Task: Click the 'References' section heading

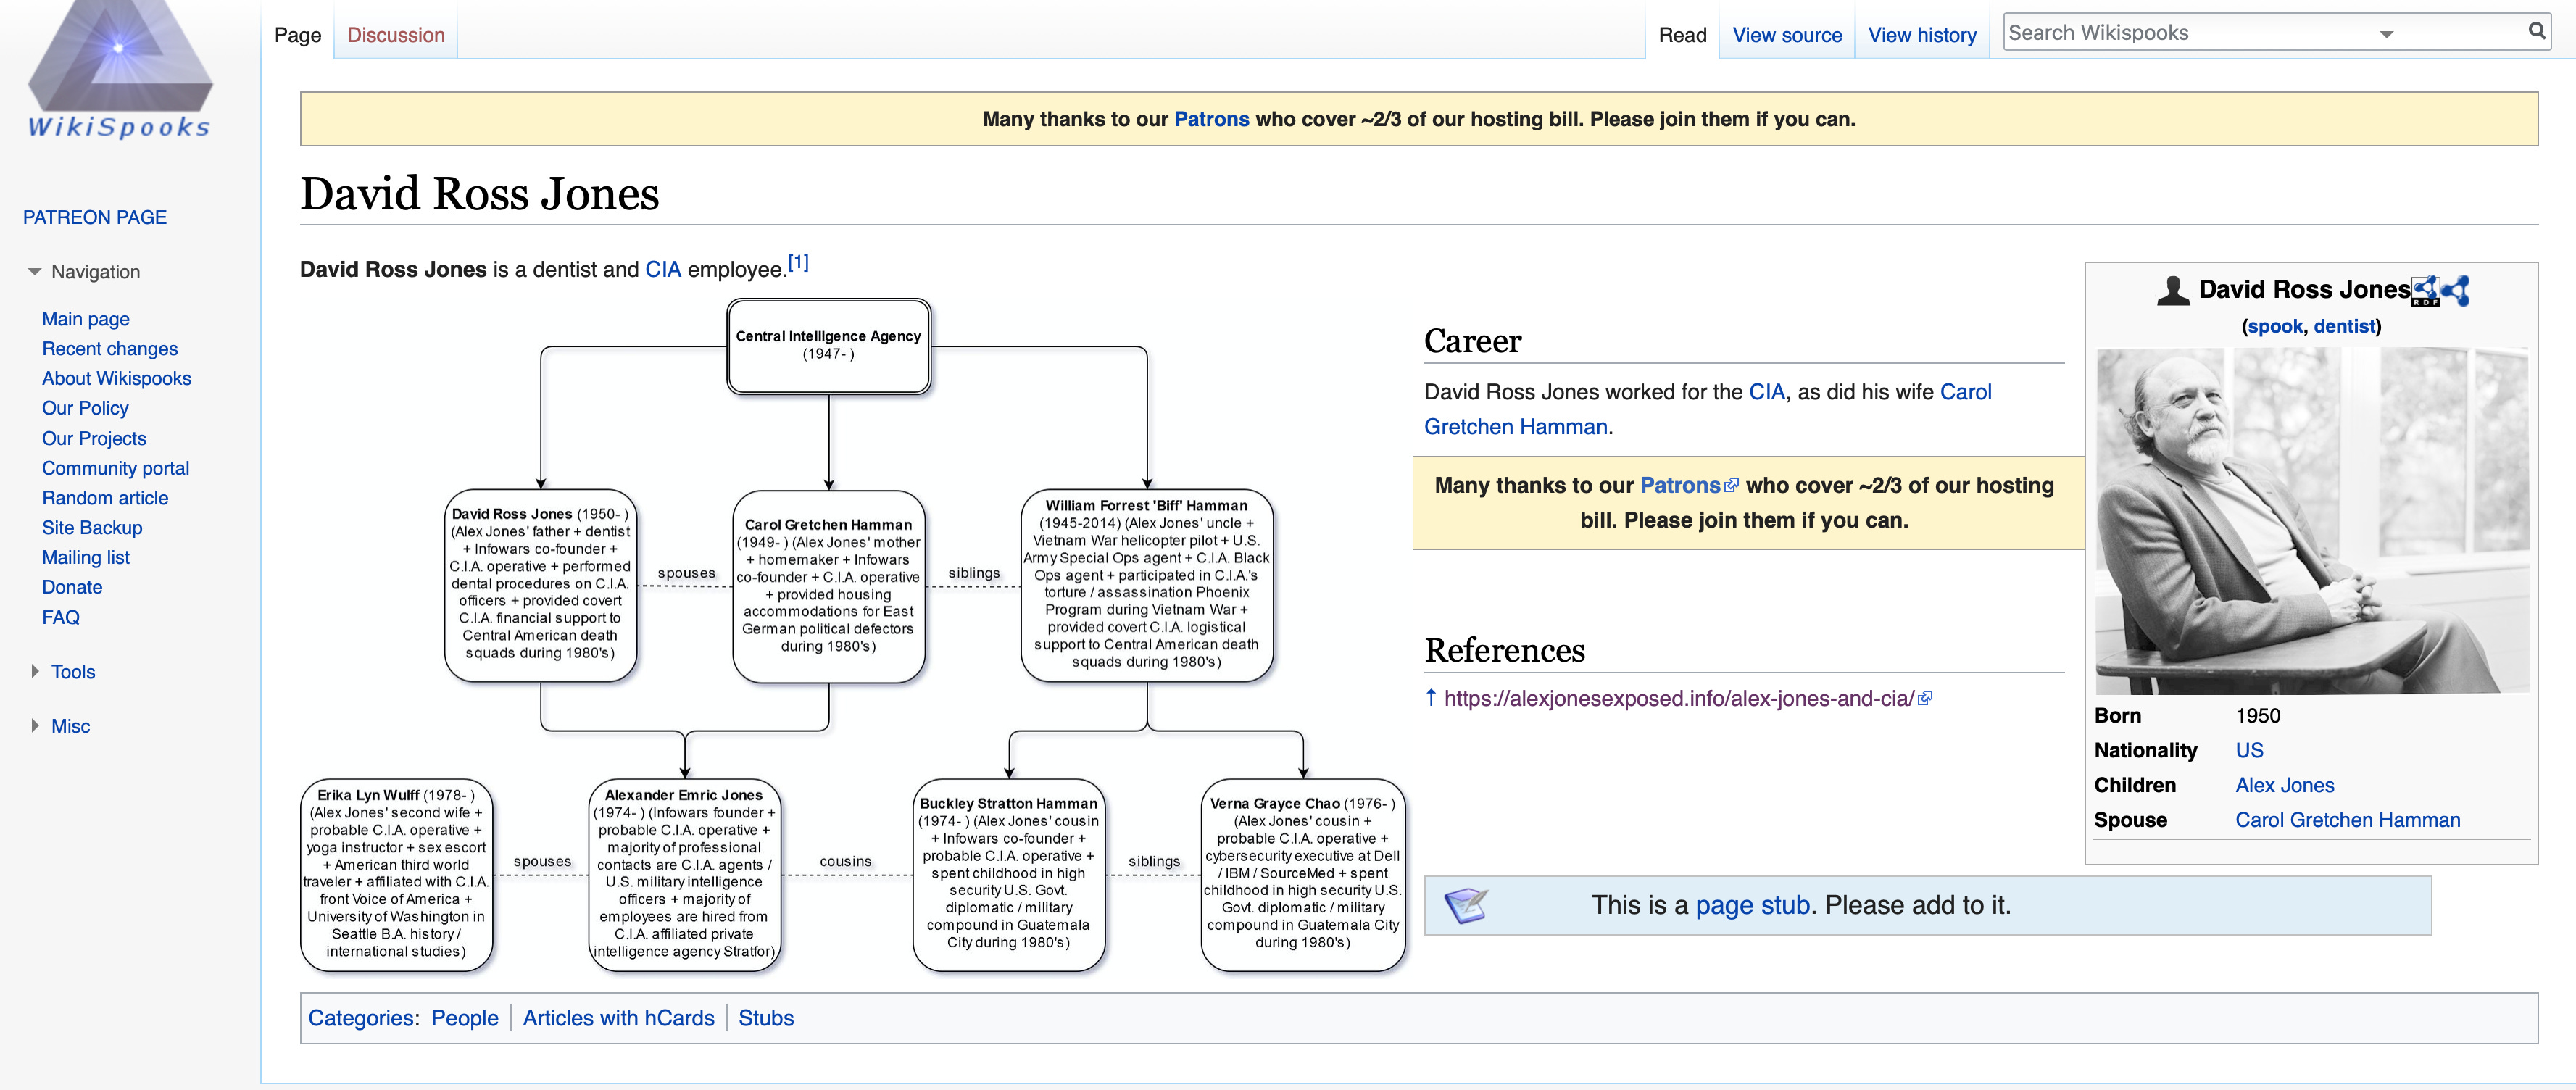Action: coord(1505,651)
